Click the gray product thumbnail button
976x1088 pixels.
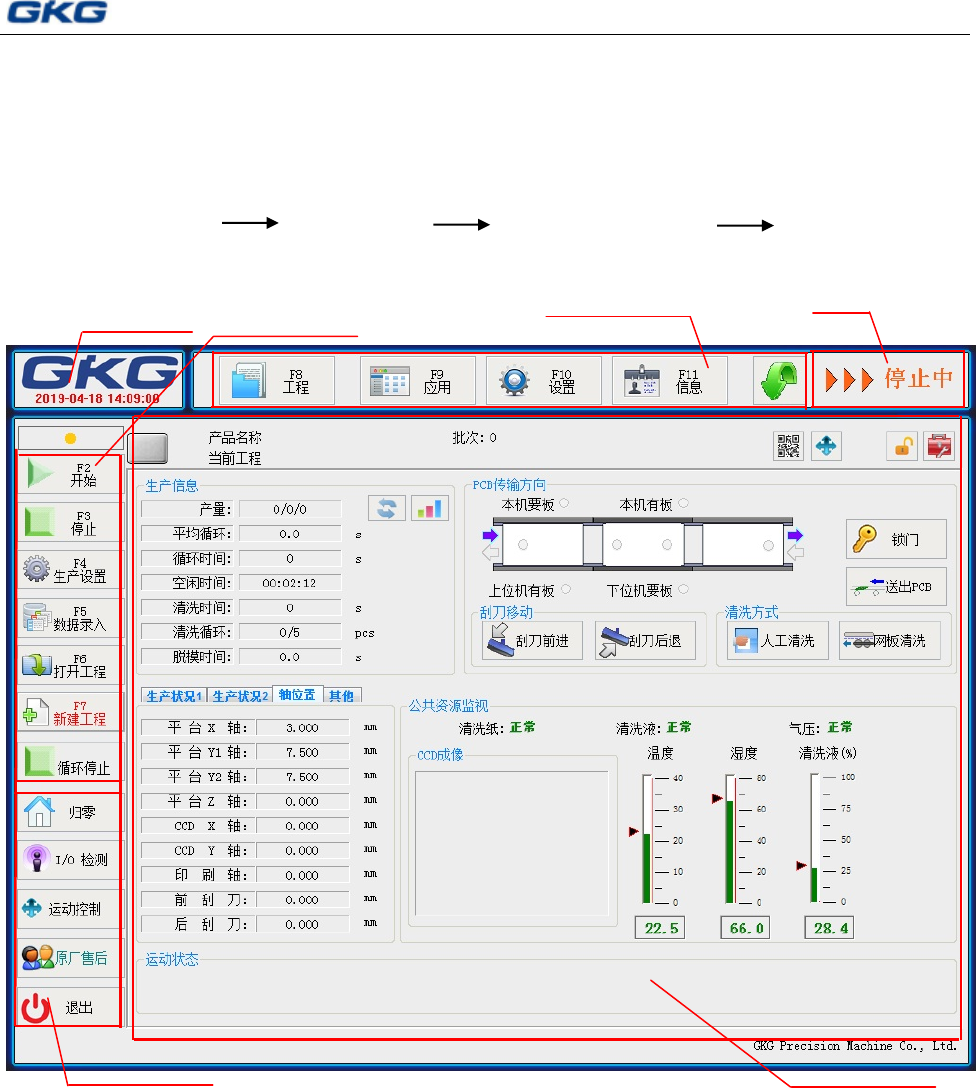148,448
